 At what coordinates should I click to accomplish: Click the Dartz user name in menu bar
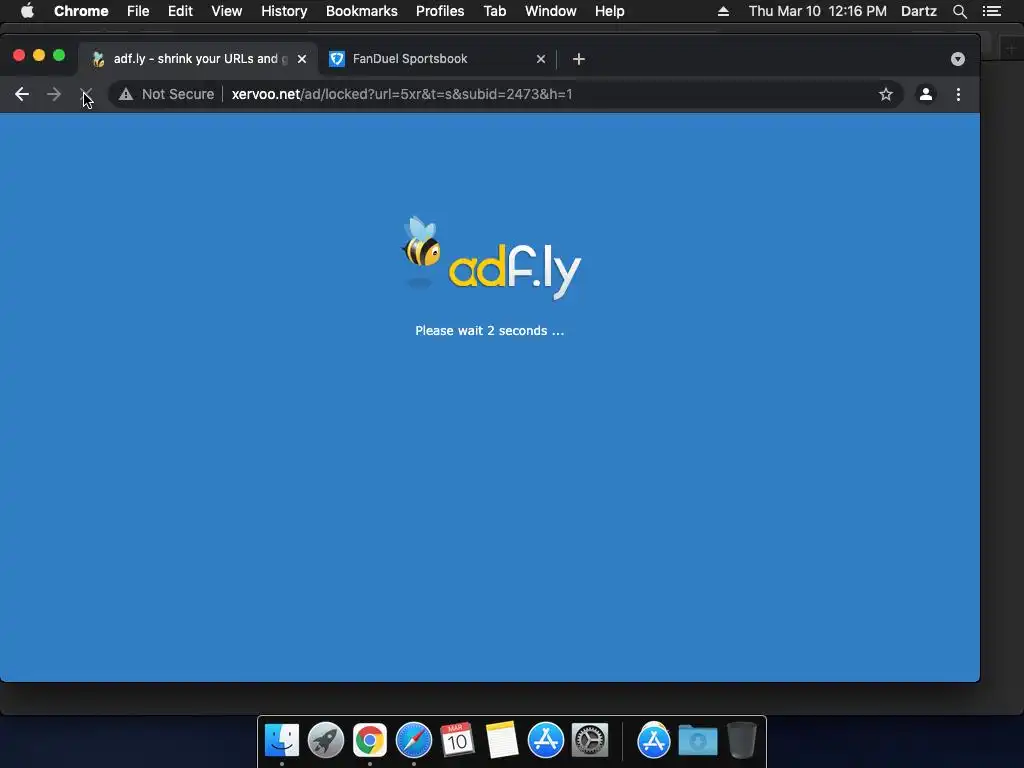tap(918, 11)
